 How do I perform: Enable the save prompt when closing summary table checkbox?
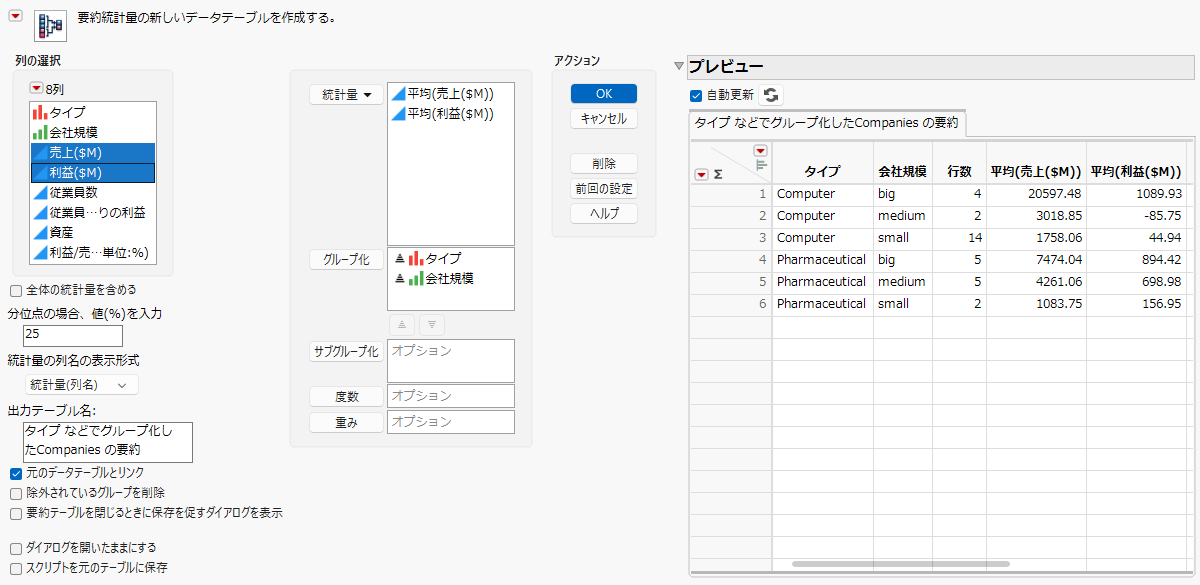tap(16, 513)
